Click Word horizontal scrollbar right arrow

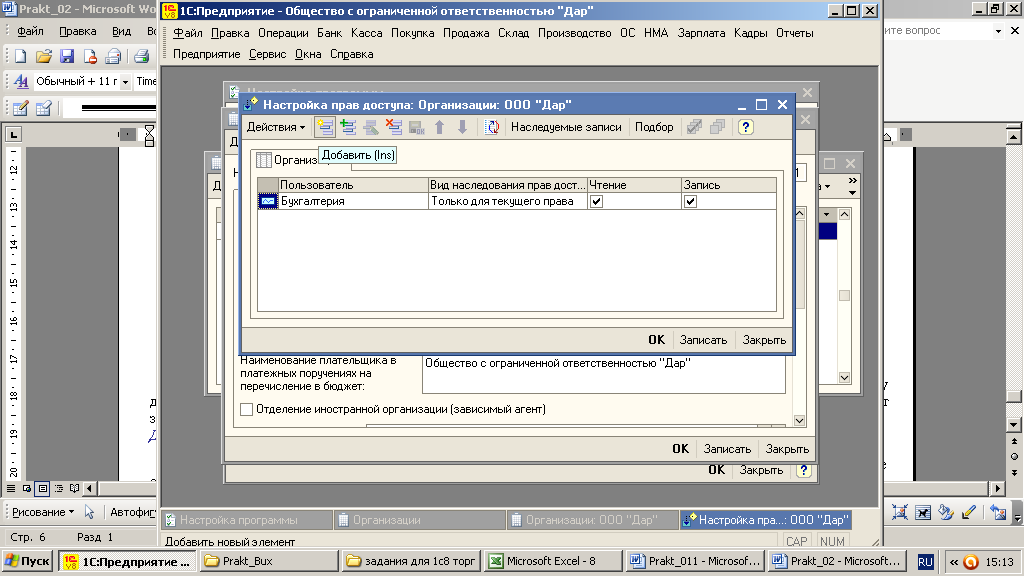click(997, 488)
